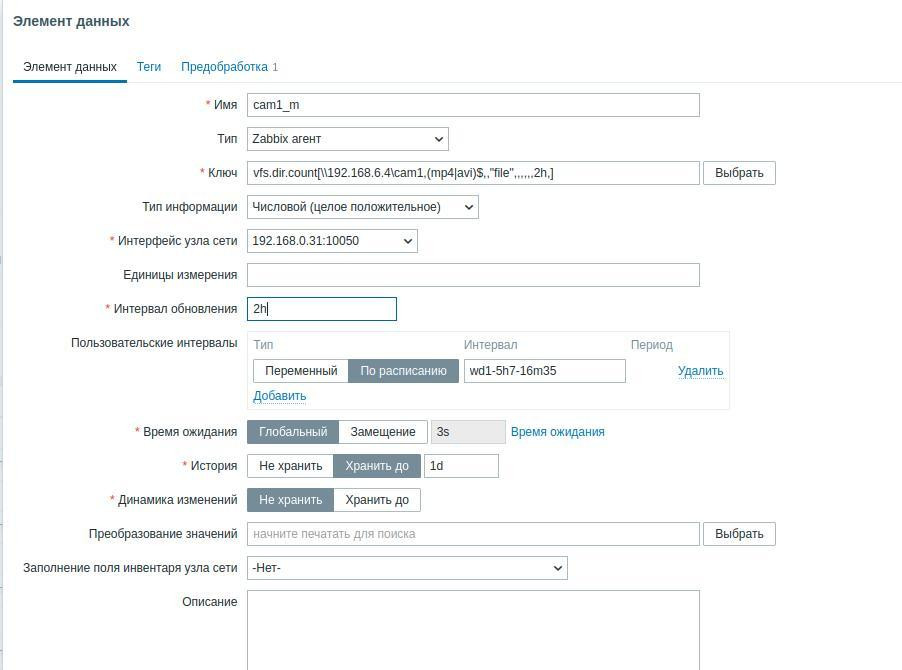The height and width of the screenshot is (670, 902).
Task: Switch to the Теги tab
Action: 148,67
